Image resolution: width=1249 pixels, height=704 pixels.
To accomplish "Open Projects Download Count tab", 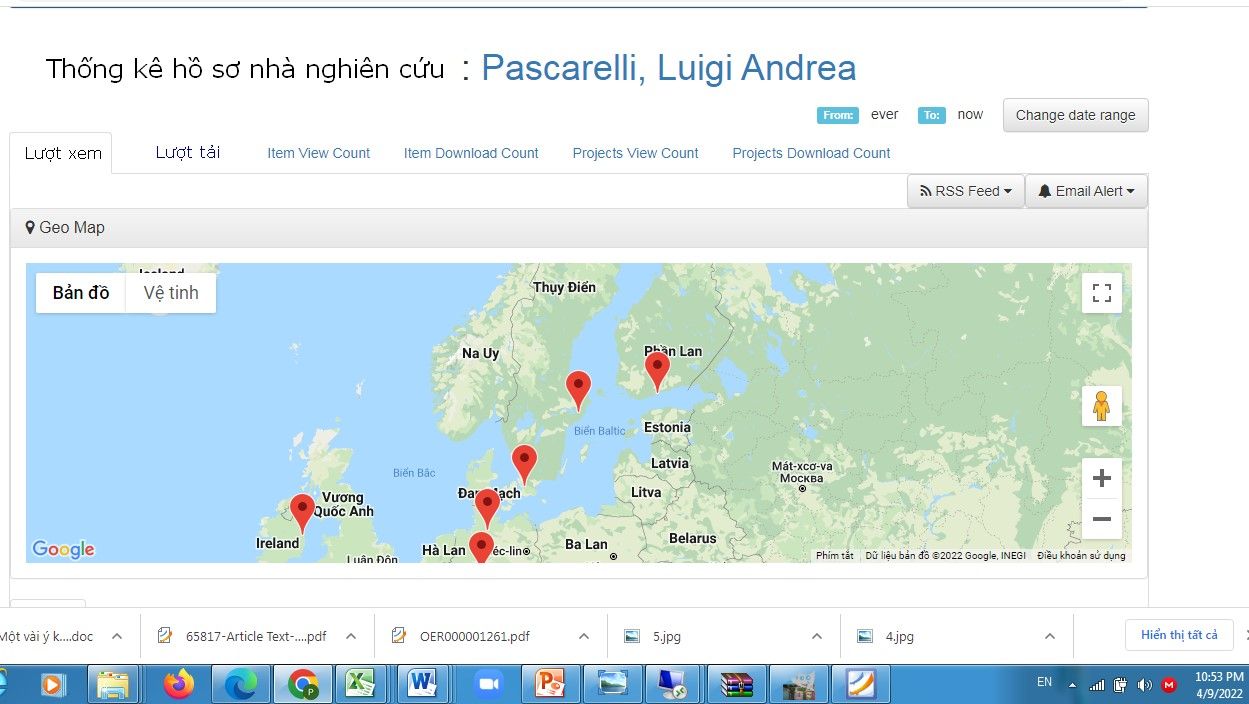I will click(x=811, y=153).
